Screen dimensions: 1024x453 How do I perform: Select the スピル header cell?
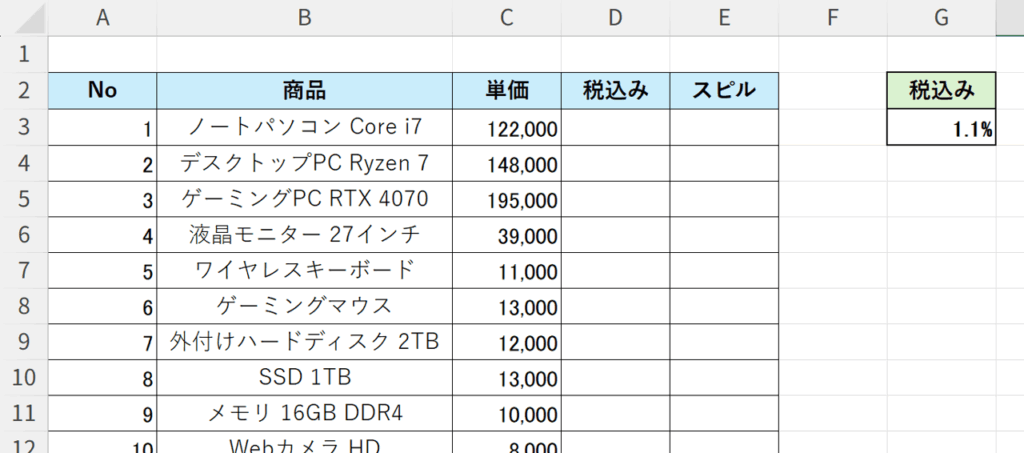pos(724,91)
